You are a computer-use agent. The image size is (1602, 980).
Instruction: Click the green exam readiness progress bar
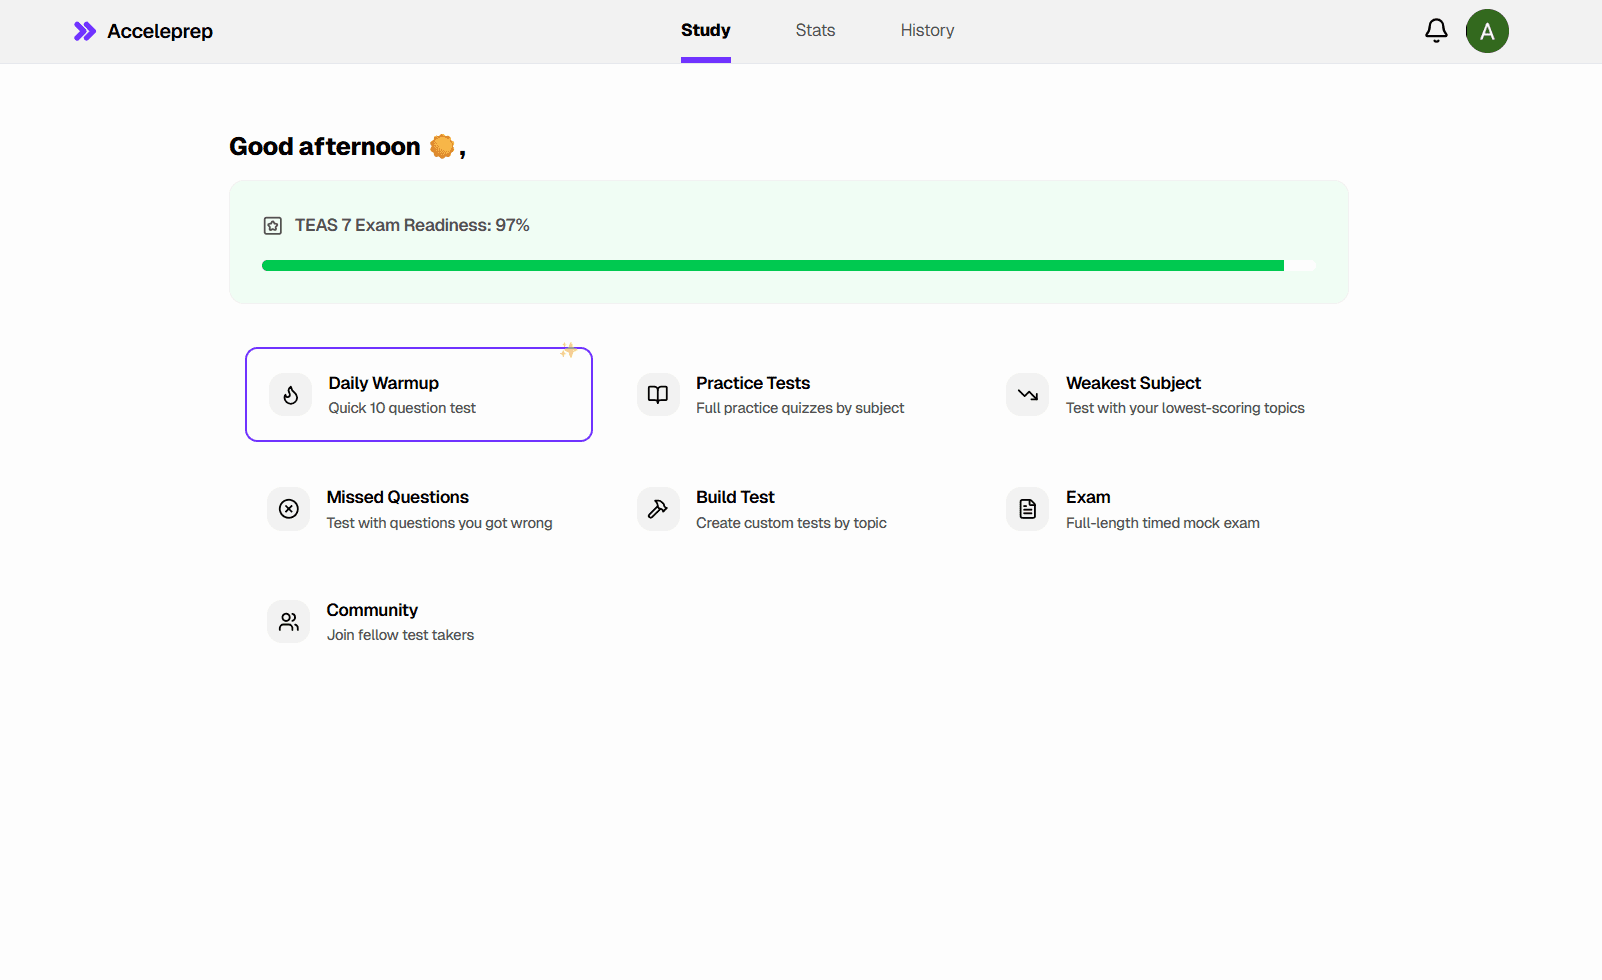[x=772, y=266]
